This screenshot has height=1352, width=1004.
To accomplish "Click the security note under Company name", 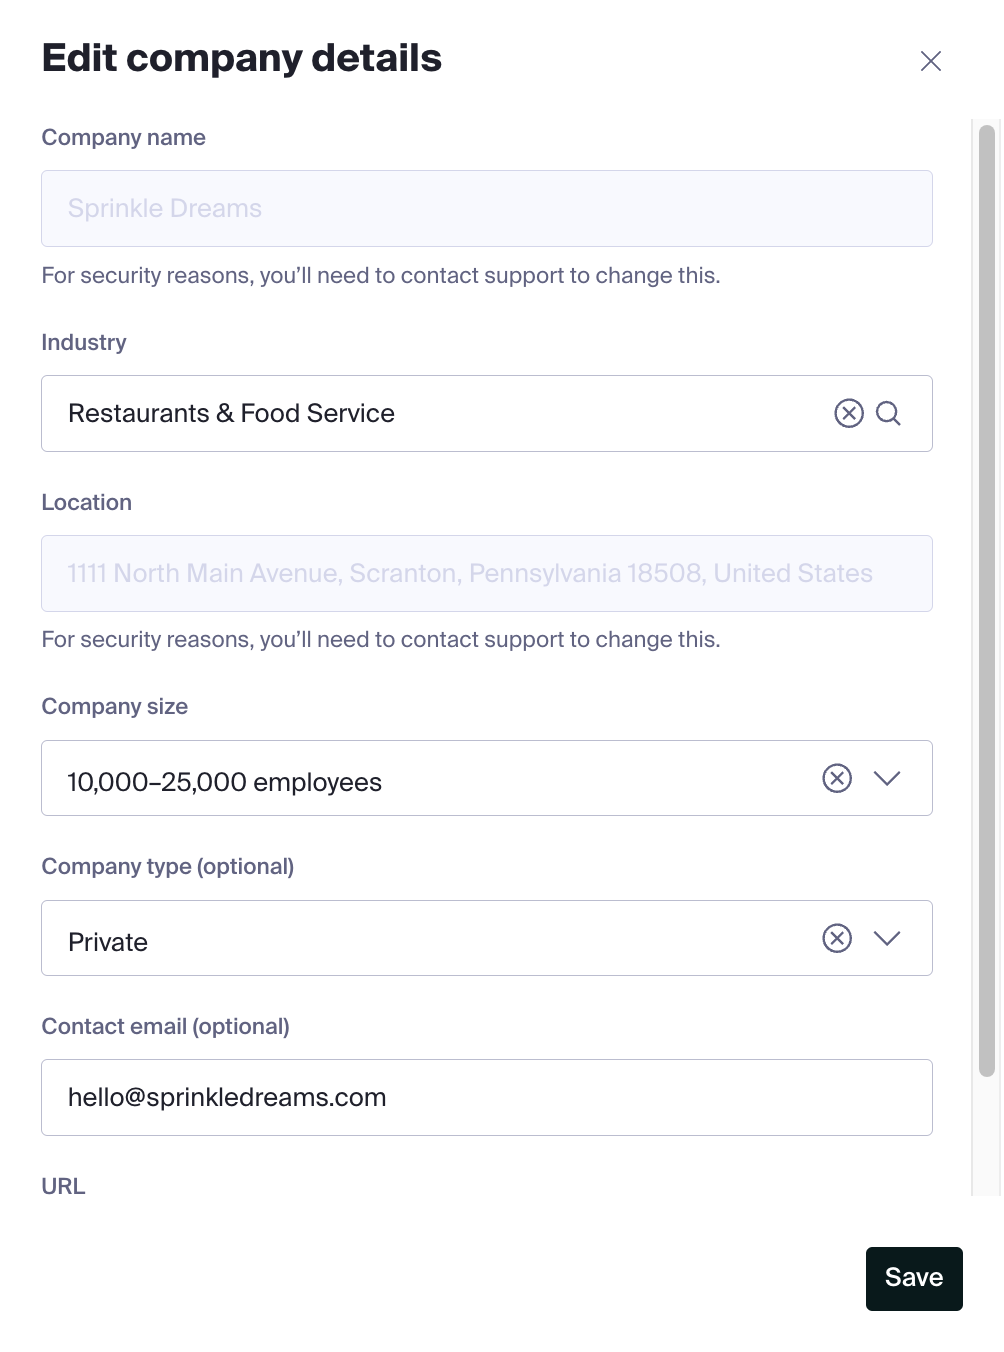I will coord(381,275).
